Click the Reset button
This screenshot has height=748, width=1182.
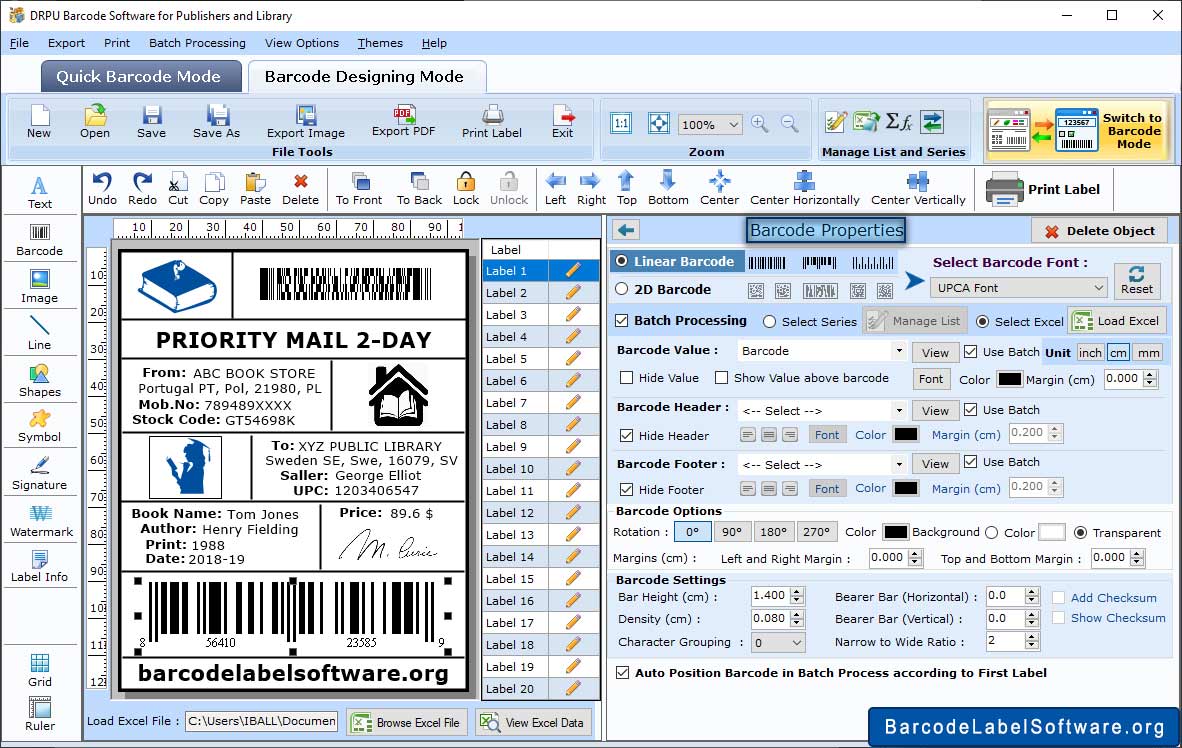pos(1137,279)
